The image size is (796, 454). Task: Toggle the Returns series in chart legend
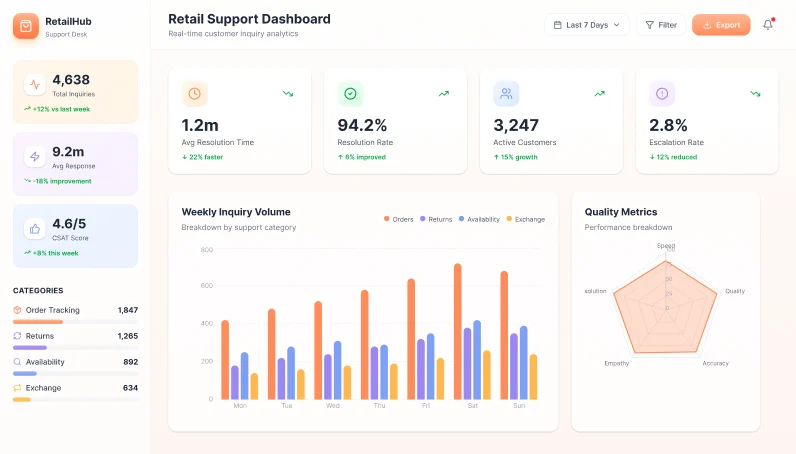click(x=436, y=219)
